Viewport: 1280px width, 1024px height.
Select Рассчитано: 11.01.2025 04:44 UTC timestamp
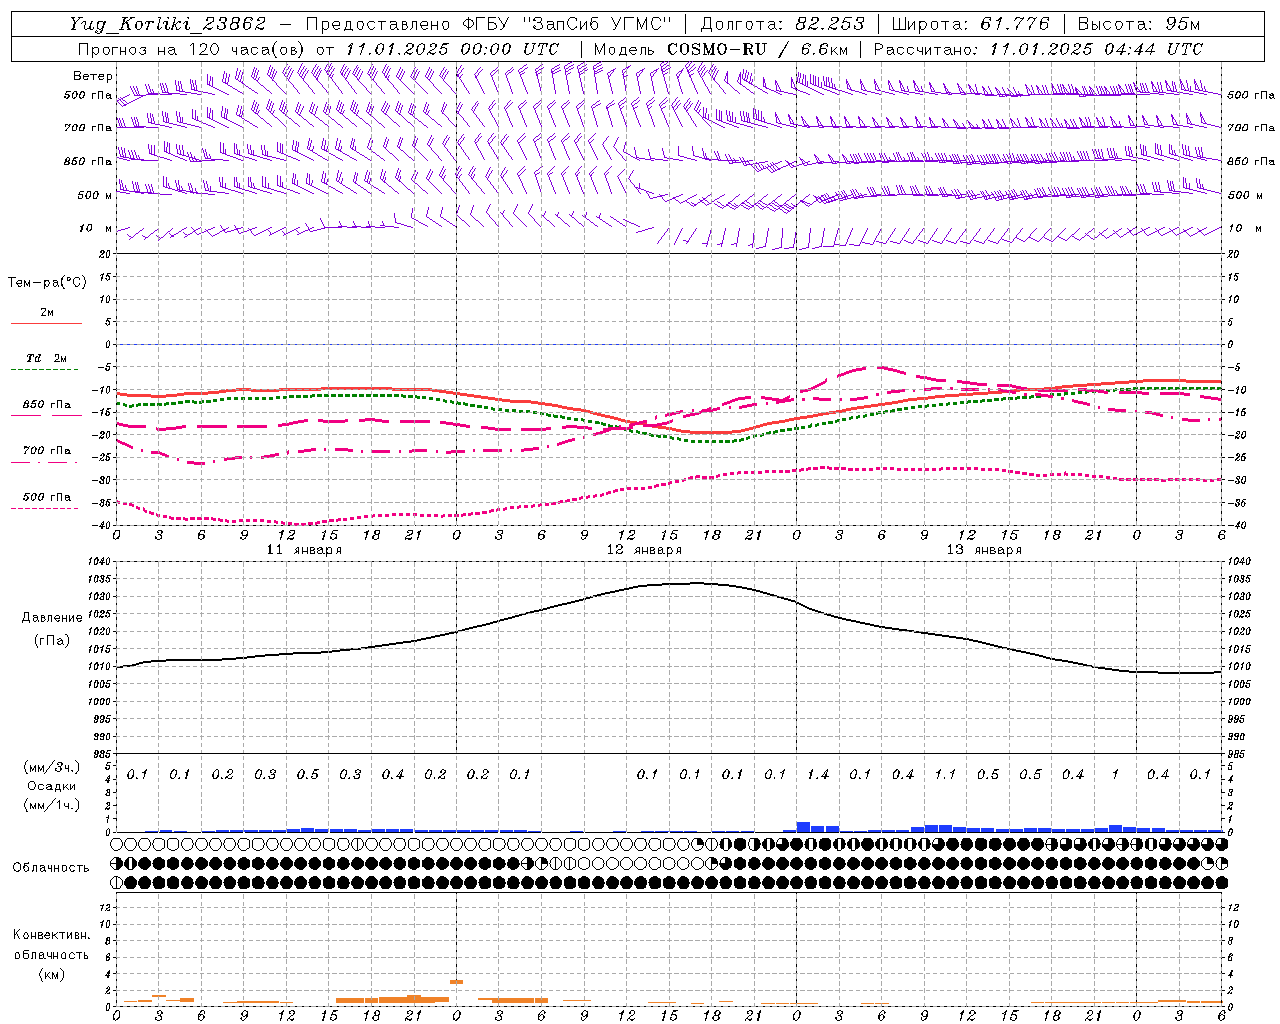[1038, 49]
